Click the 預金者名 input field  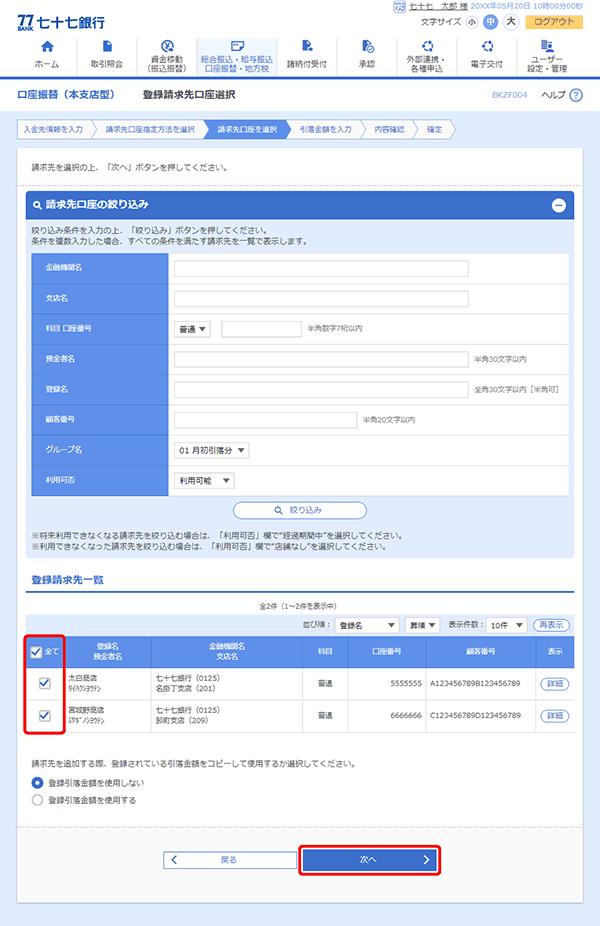click(x=321, y=359)
